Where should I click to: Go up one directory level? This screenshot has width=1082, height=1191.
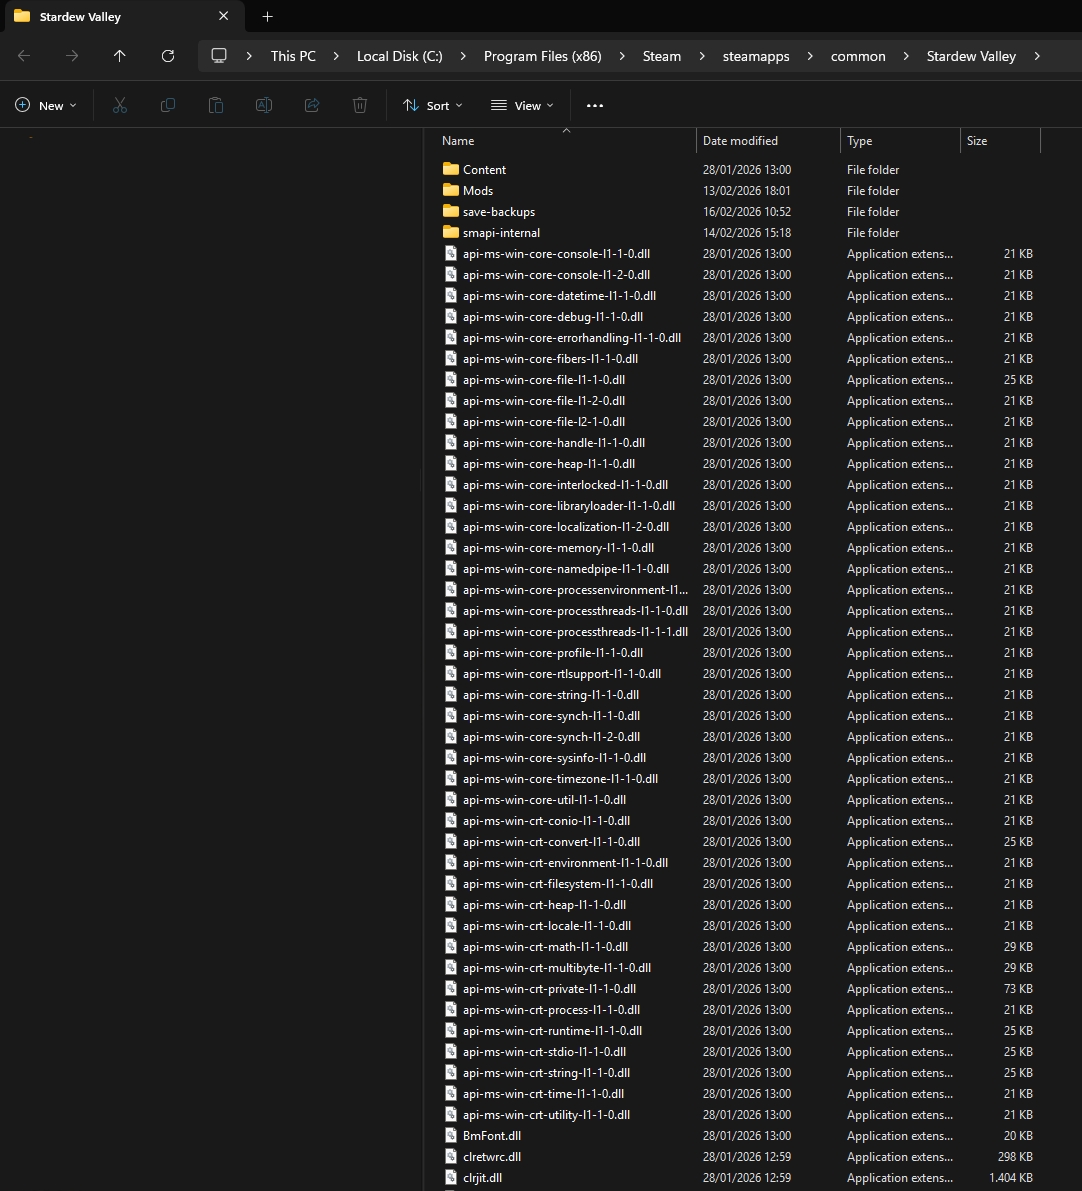[x=120, y=56]
